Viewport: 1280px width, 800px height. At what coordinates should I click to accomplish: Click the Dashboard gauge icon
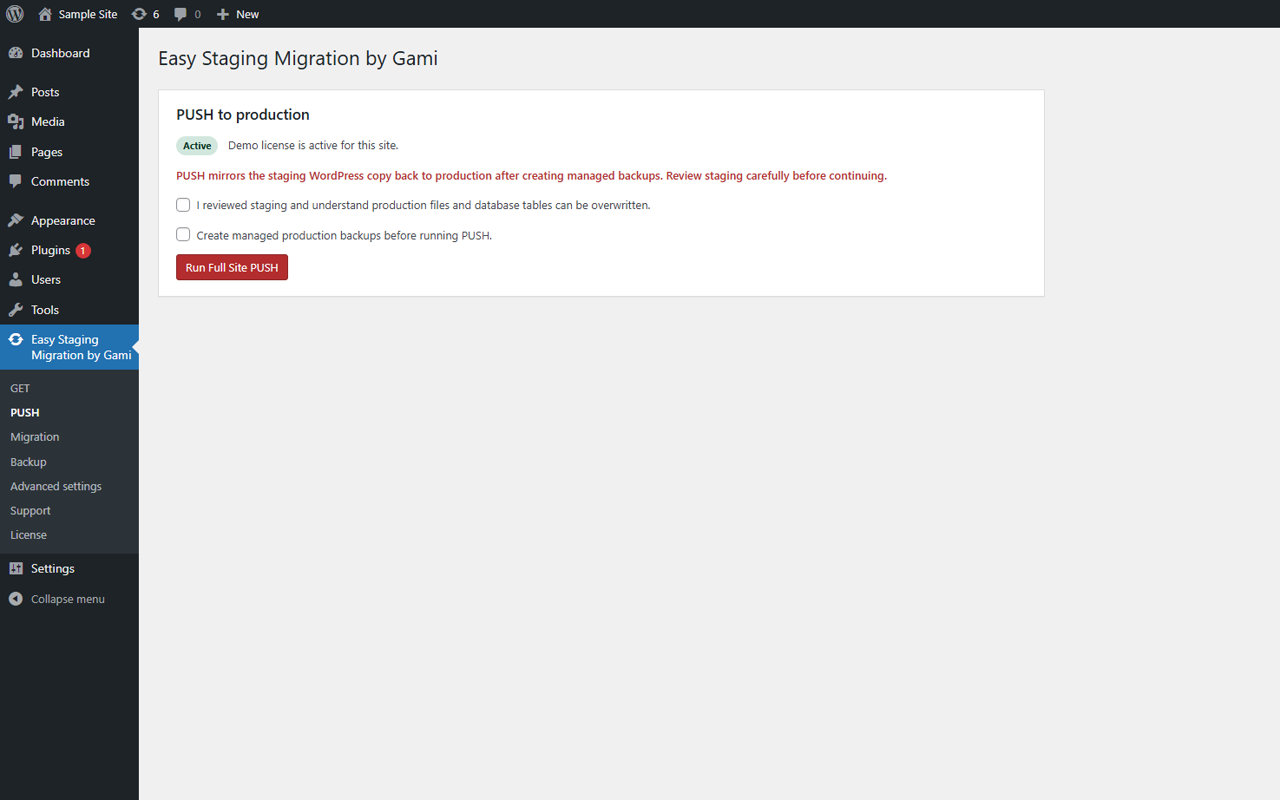point(16,53)
